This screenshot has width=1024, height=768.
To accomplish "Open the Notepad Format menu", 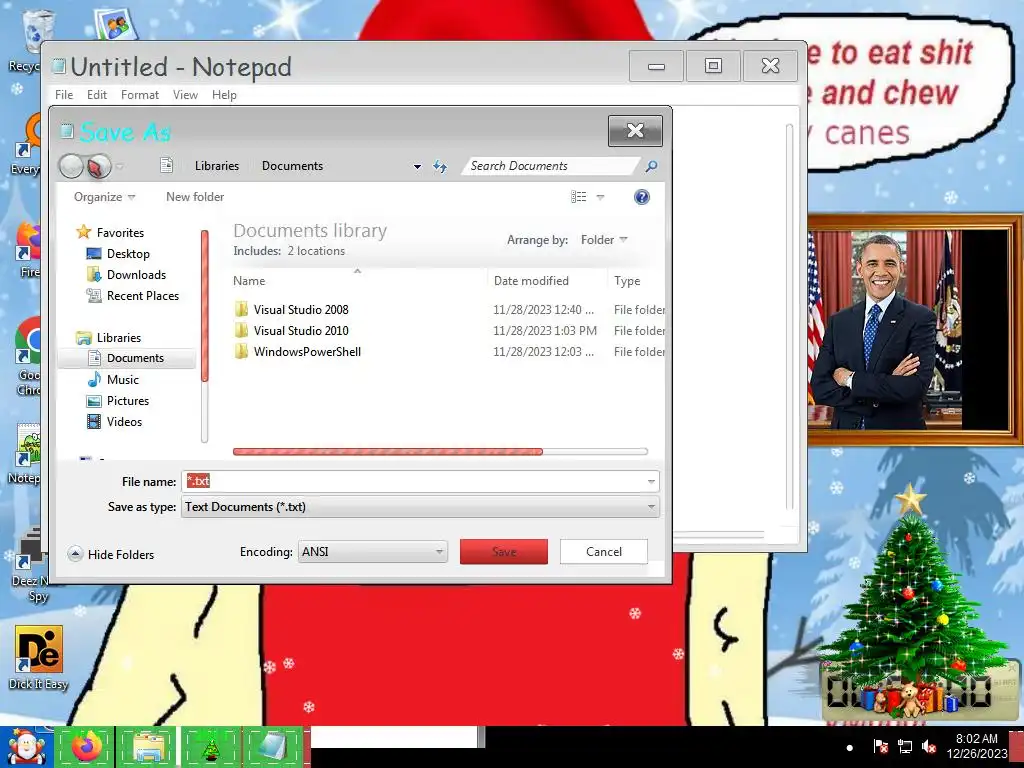I will click(x=140, y=95).
